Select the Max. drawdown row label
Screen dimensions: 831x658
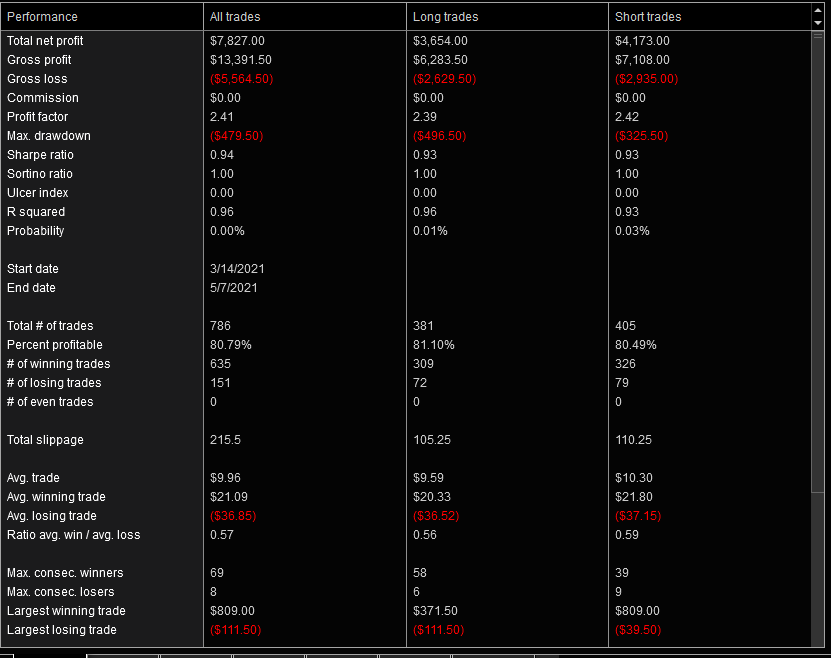click(x=48, y=136)
